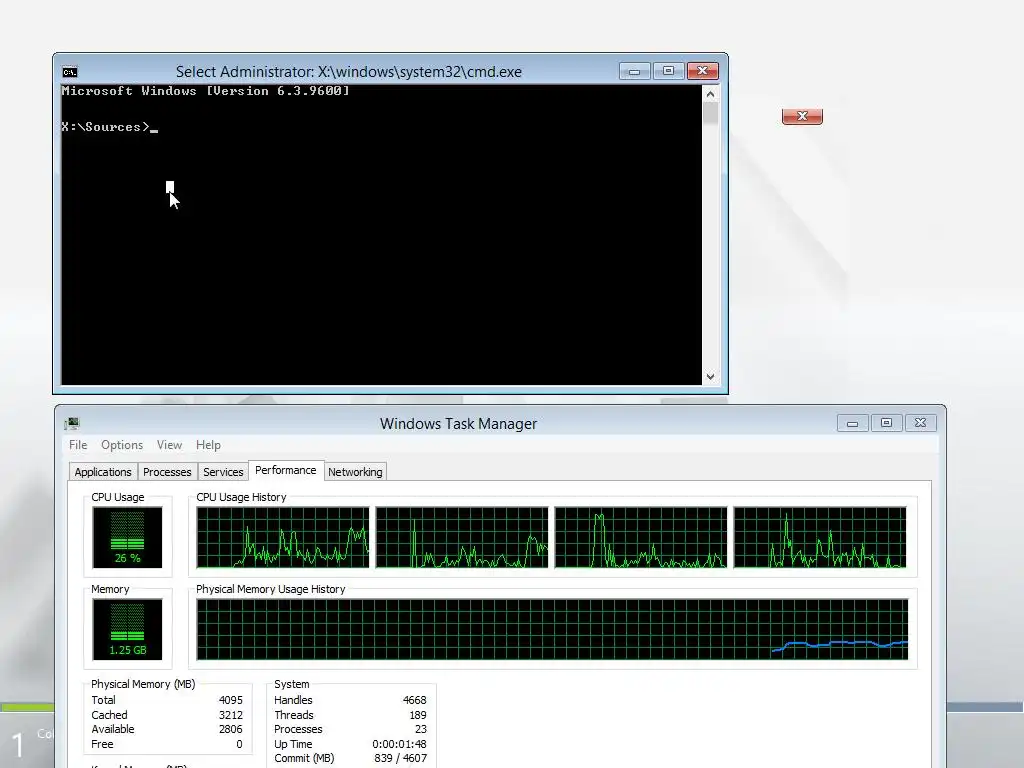The height and width of the screenshot is (768, 1024).
Task: Switch to the Applications tab
Action: 103,472
